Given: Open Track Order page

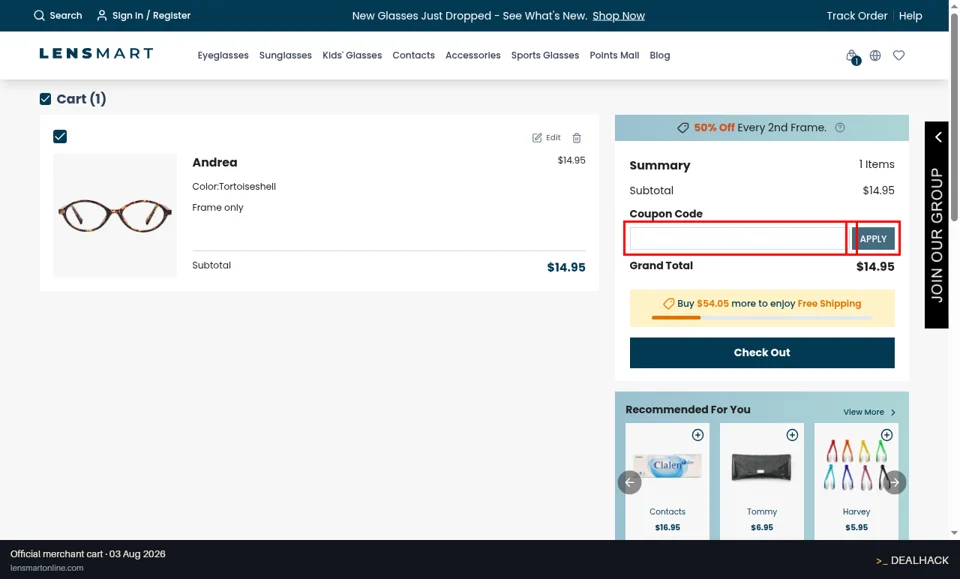Looking at the screenshot, I should (x=857, y=16).
